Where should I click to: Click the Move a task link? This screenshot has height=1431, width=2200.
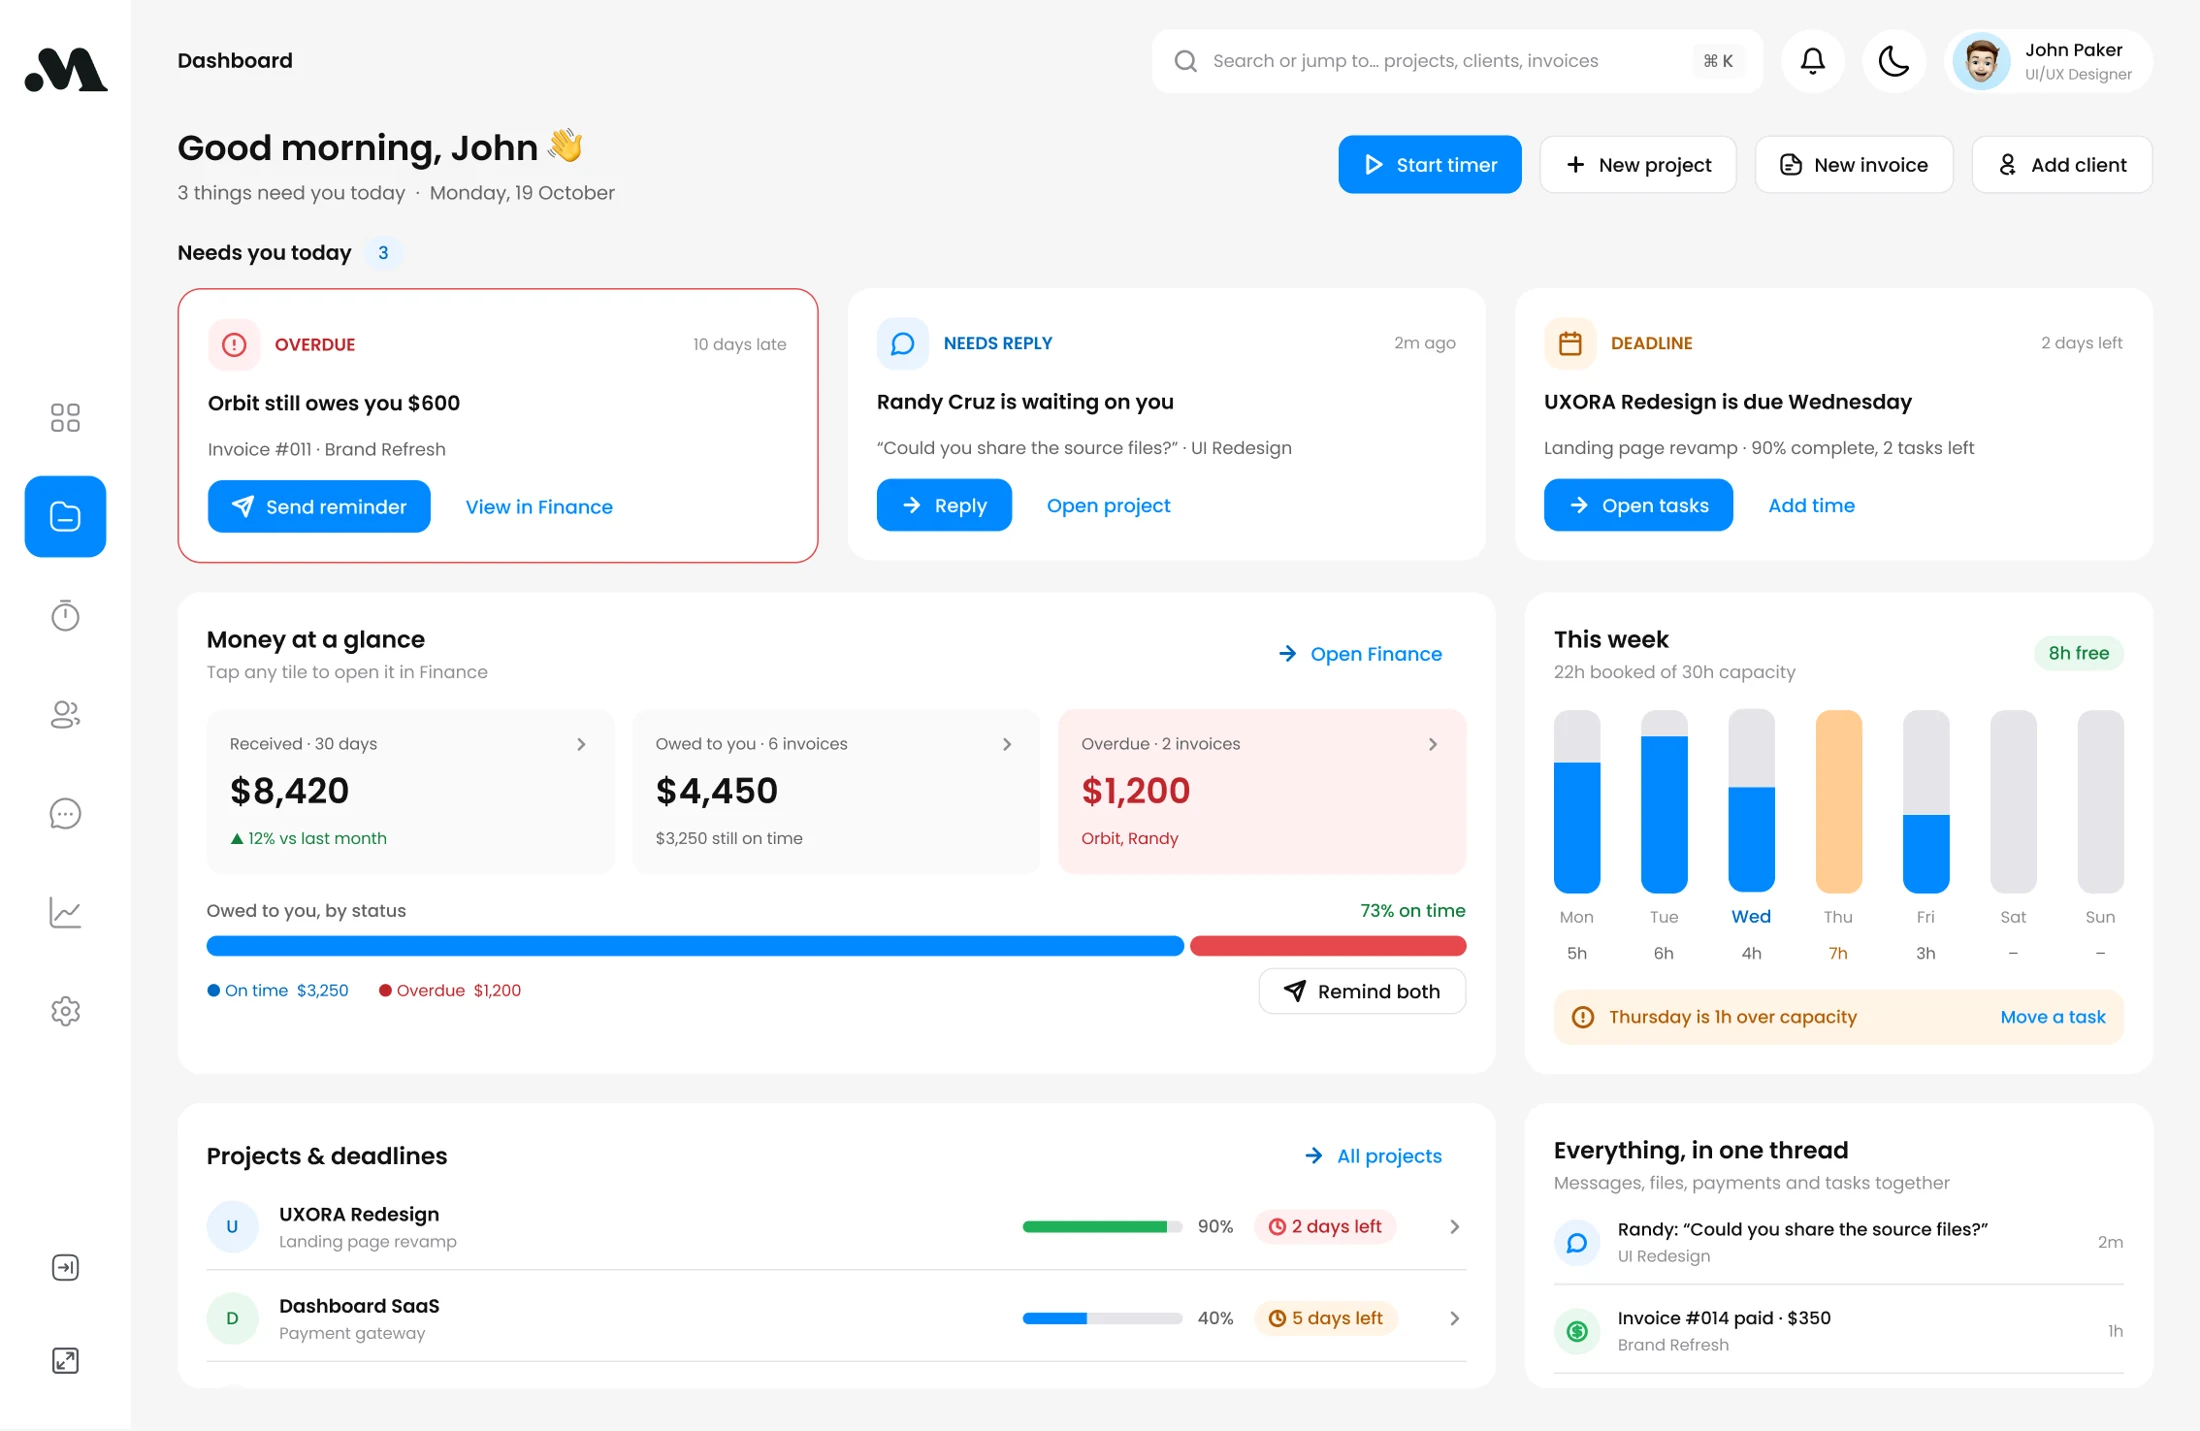pyautogui.click(x=2053, y=1017)
